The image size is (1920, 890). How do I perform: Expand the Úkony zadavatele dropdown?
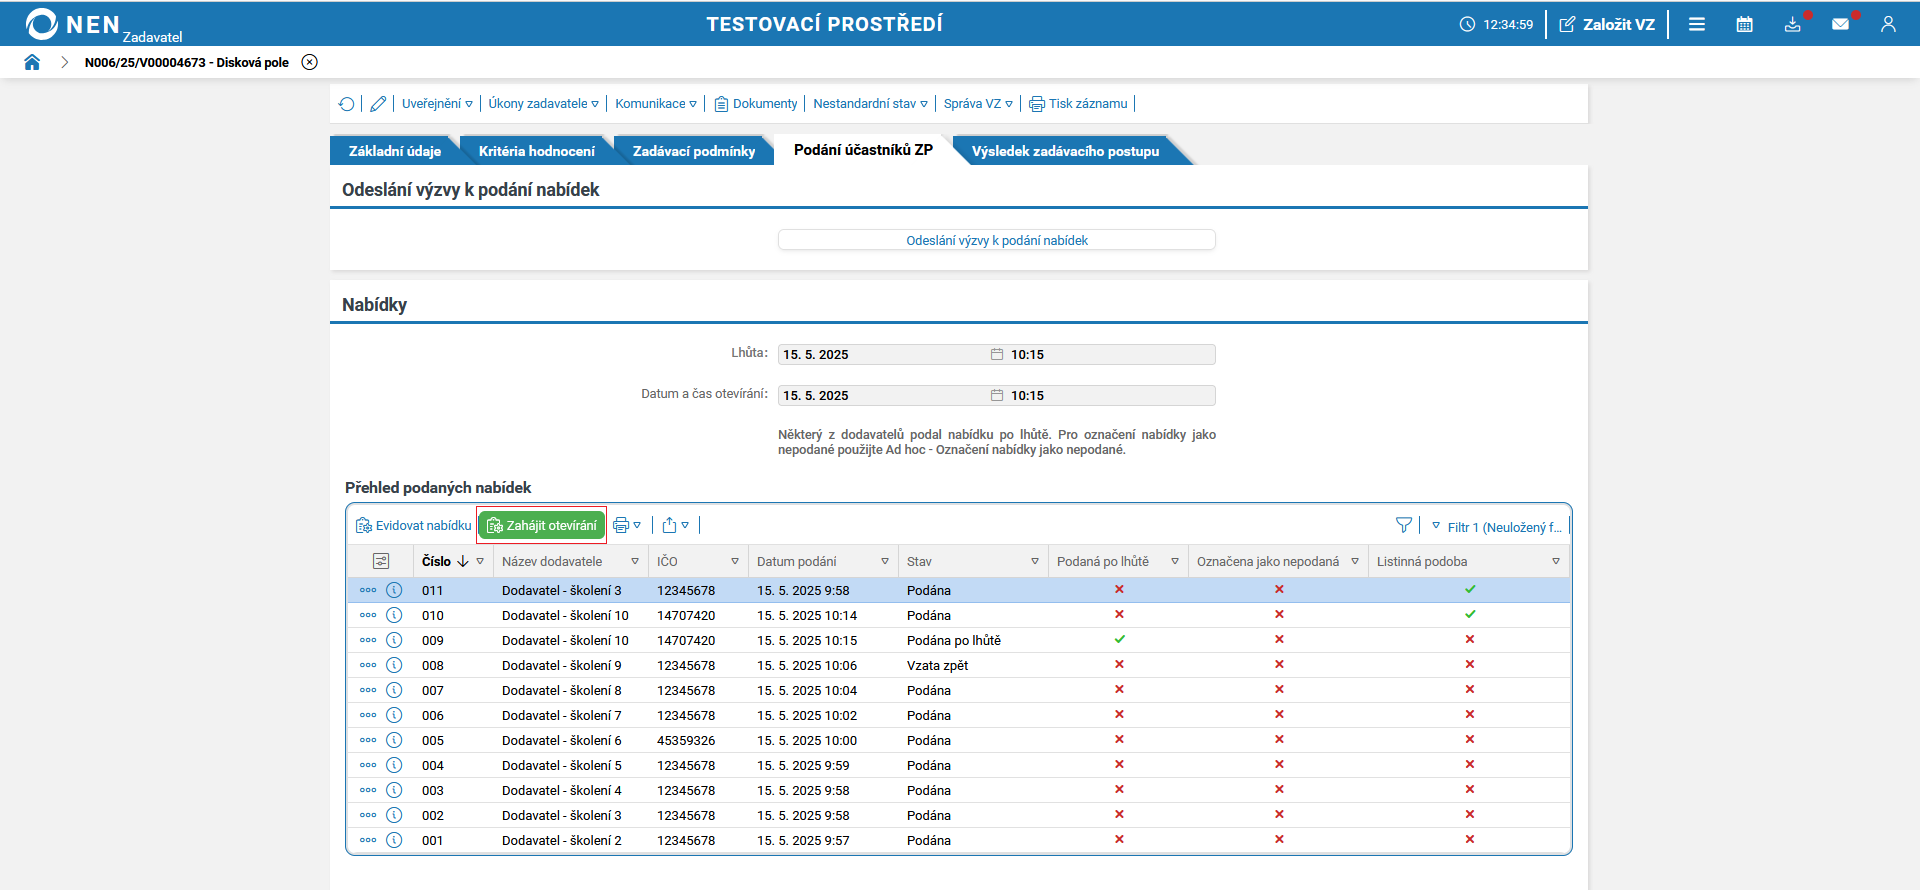click(544, 104)
